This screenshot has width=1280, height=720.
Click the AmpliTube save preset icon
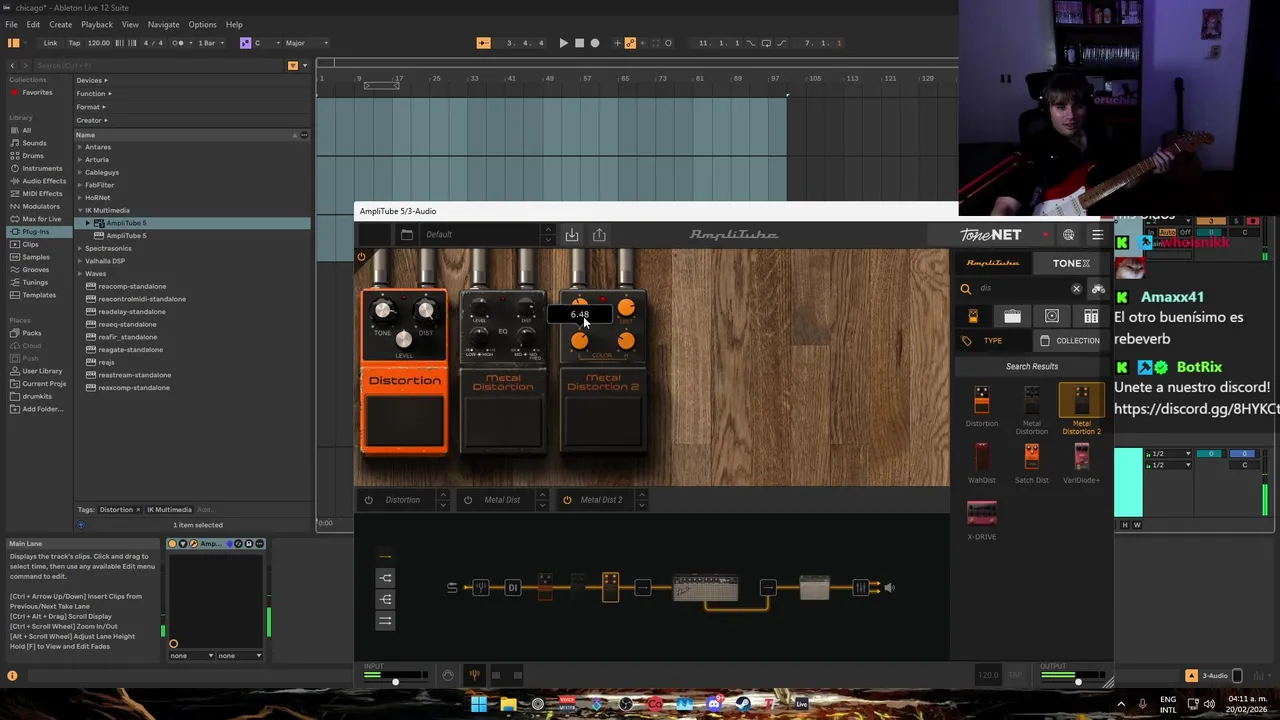coord(572,234)
